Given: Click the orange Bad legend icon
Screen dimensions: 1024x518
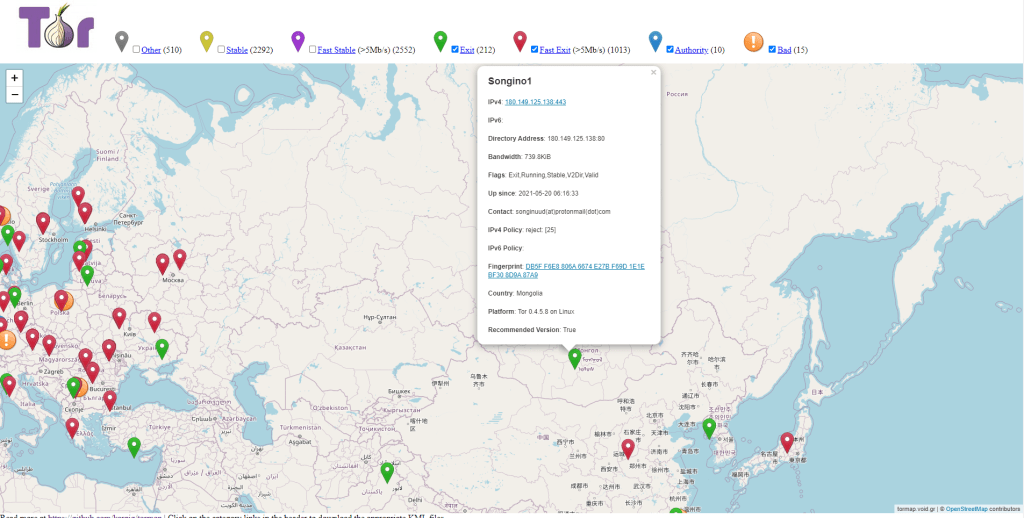Looking at the screenshot, I should point(754,42).
